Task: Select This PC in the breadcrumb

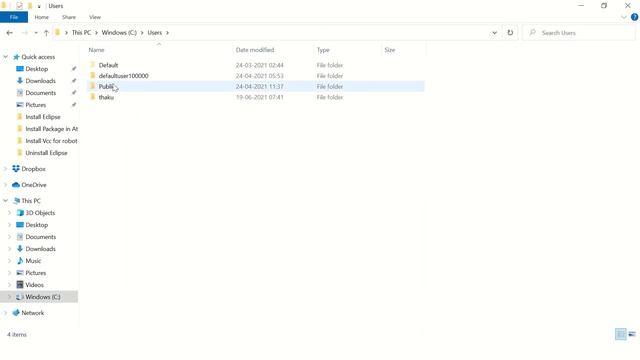Action: 81,33
